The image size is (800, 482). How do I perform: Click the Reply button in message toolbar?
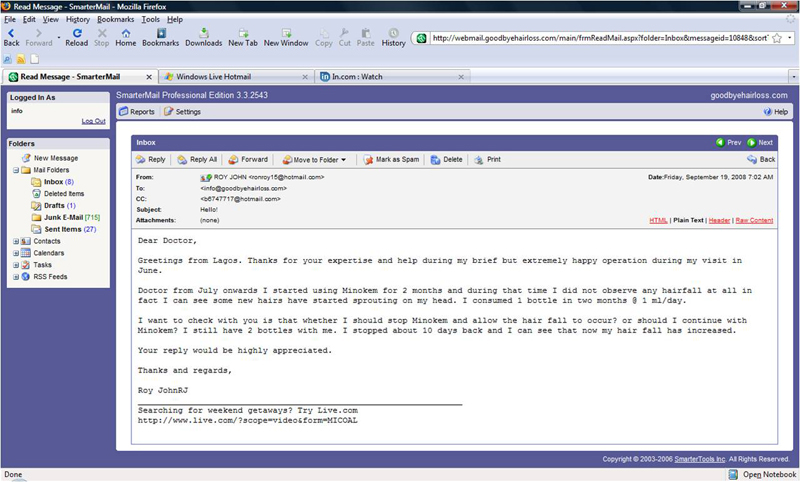(151, 159)
